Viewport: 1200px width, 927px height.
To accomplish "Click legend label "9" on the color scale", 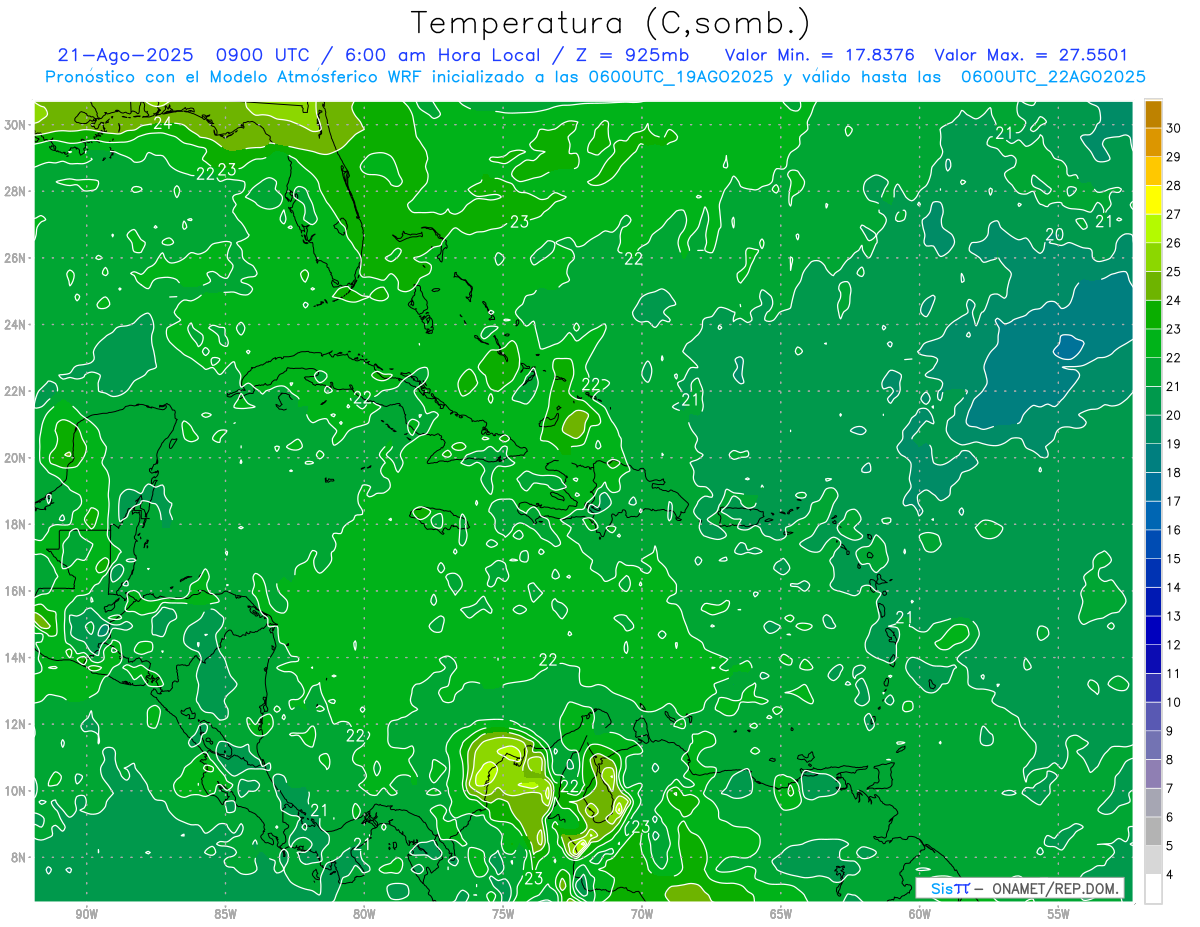I will (x=1170, y=731).
